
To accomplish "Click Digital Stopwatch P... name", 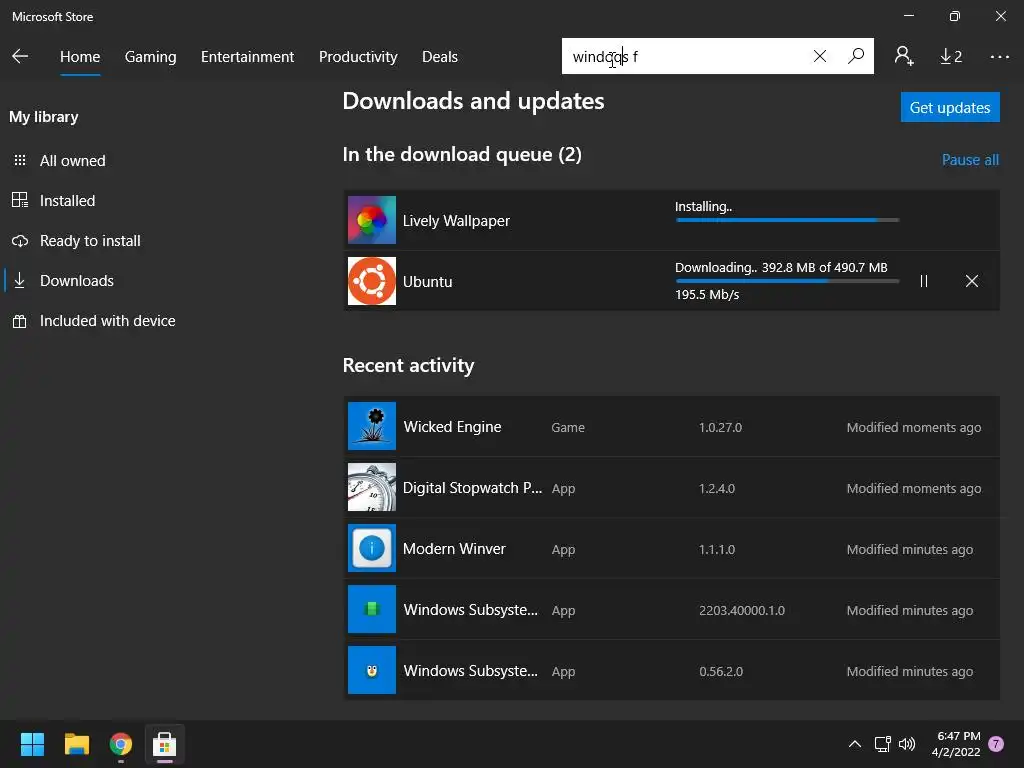I will 472,488.
